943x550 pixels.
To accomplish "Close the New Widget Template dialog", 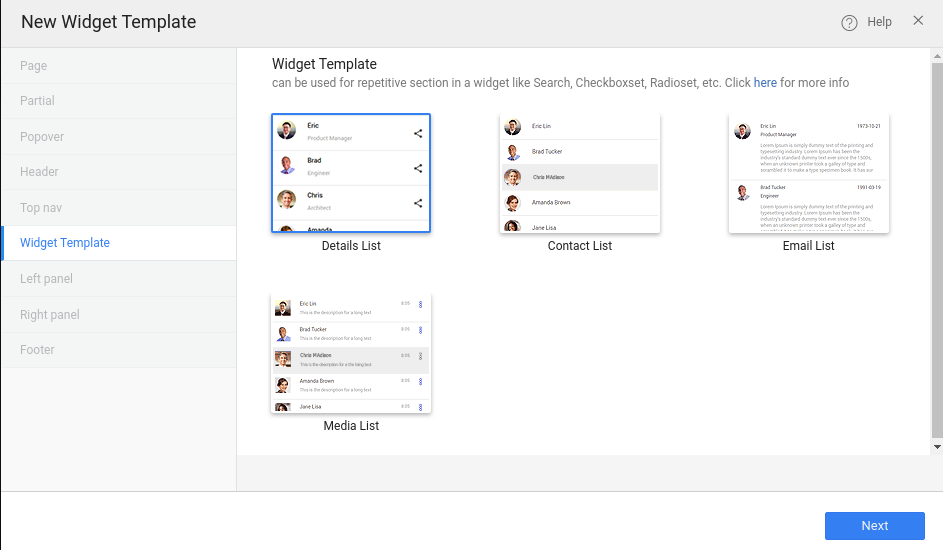I will [918, 21].
